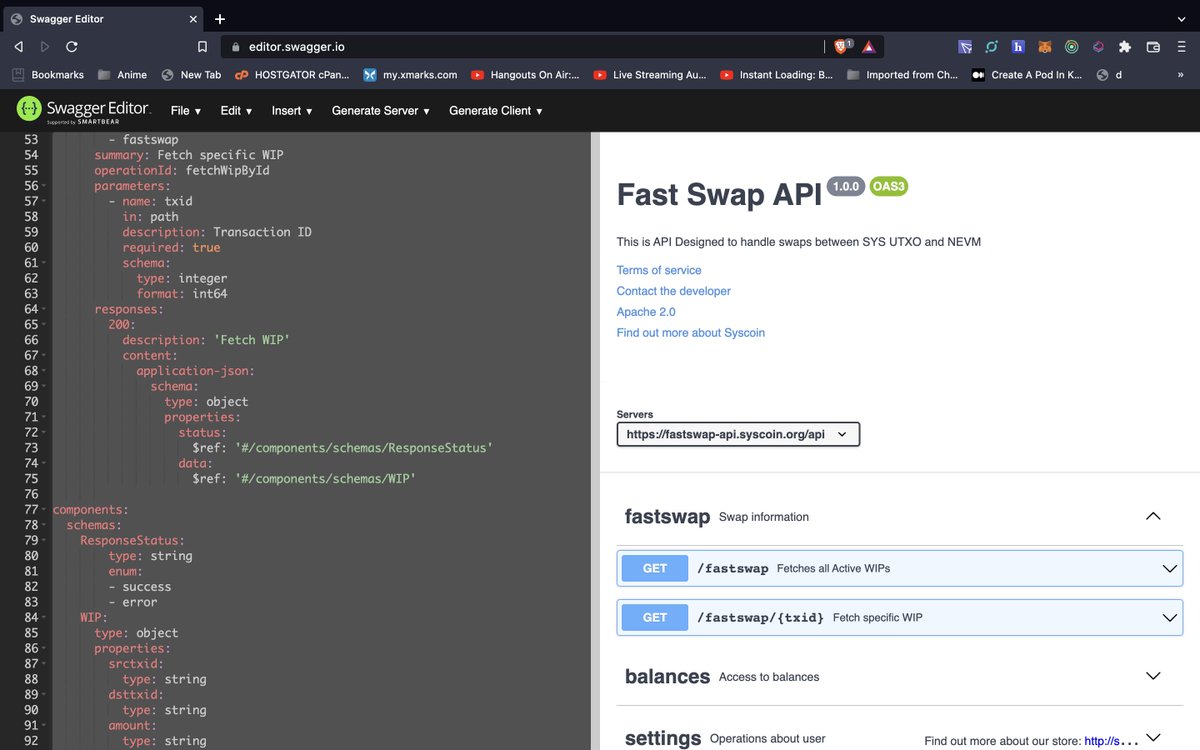Open the extensions puzzle piece menu
The width and height of the screenshot is (1200, 750).
pos(1125,46)
